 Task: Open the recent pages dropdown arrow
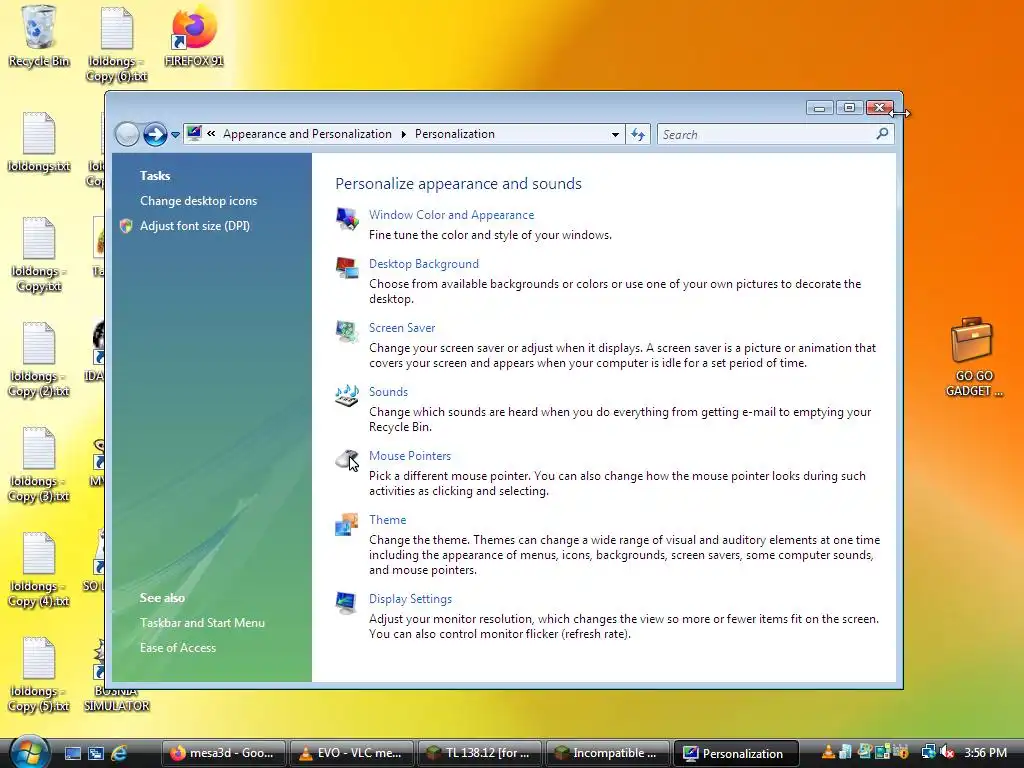pos(175,135)
